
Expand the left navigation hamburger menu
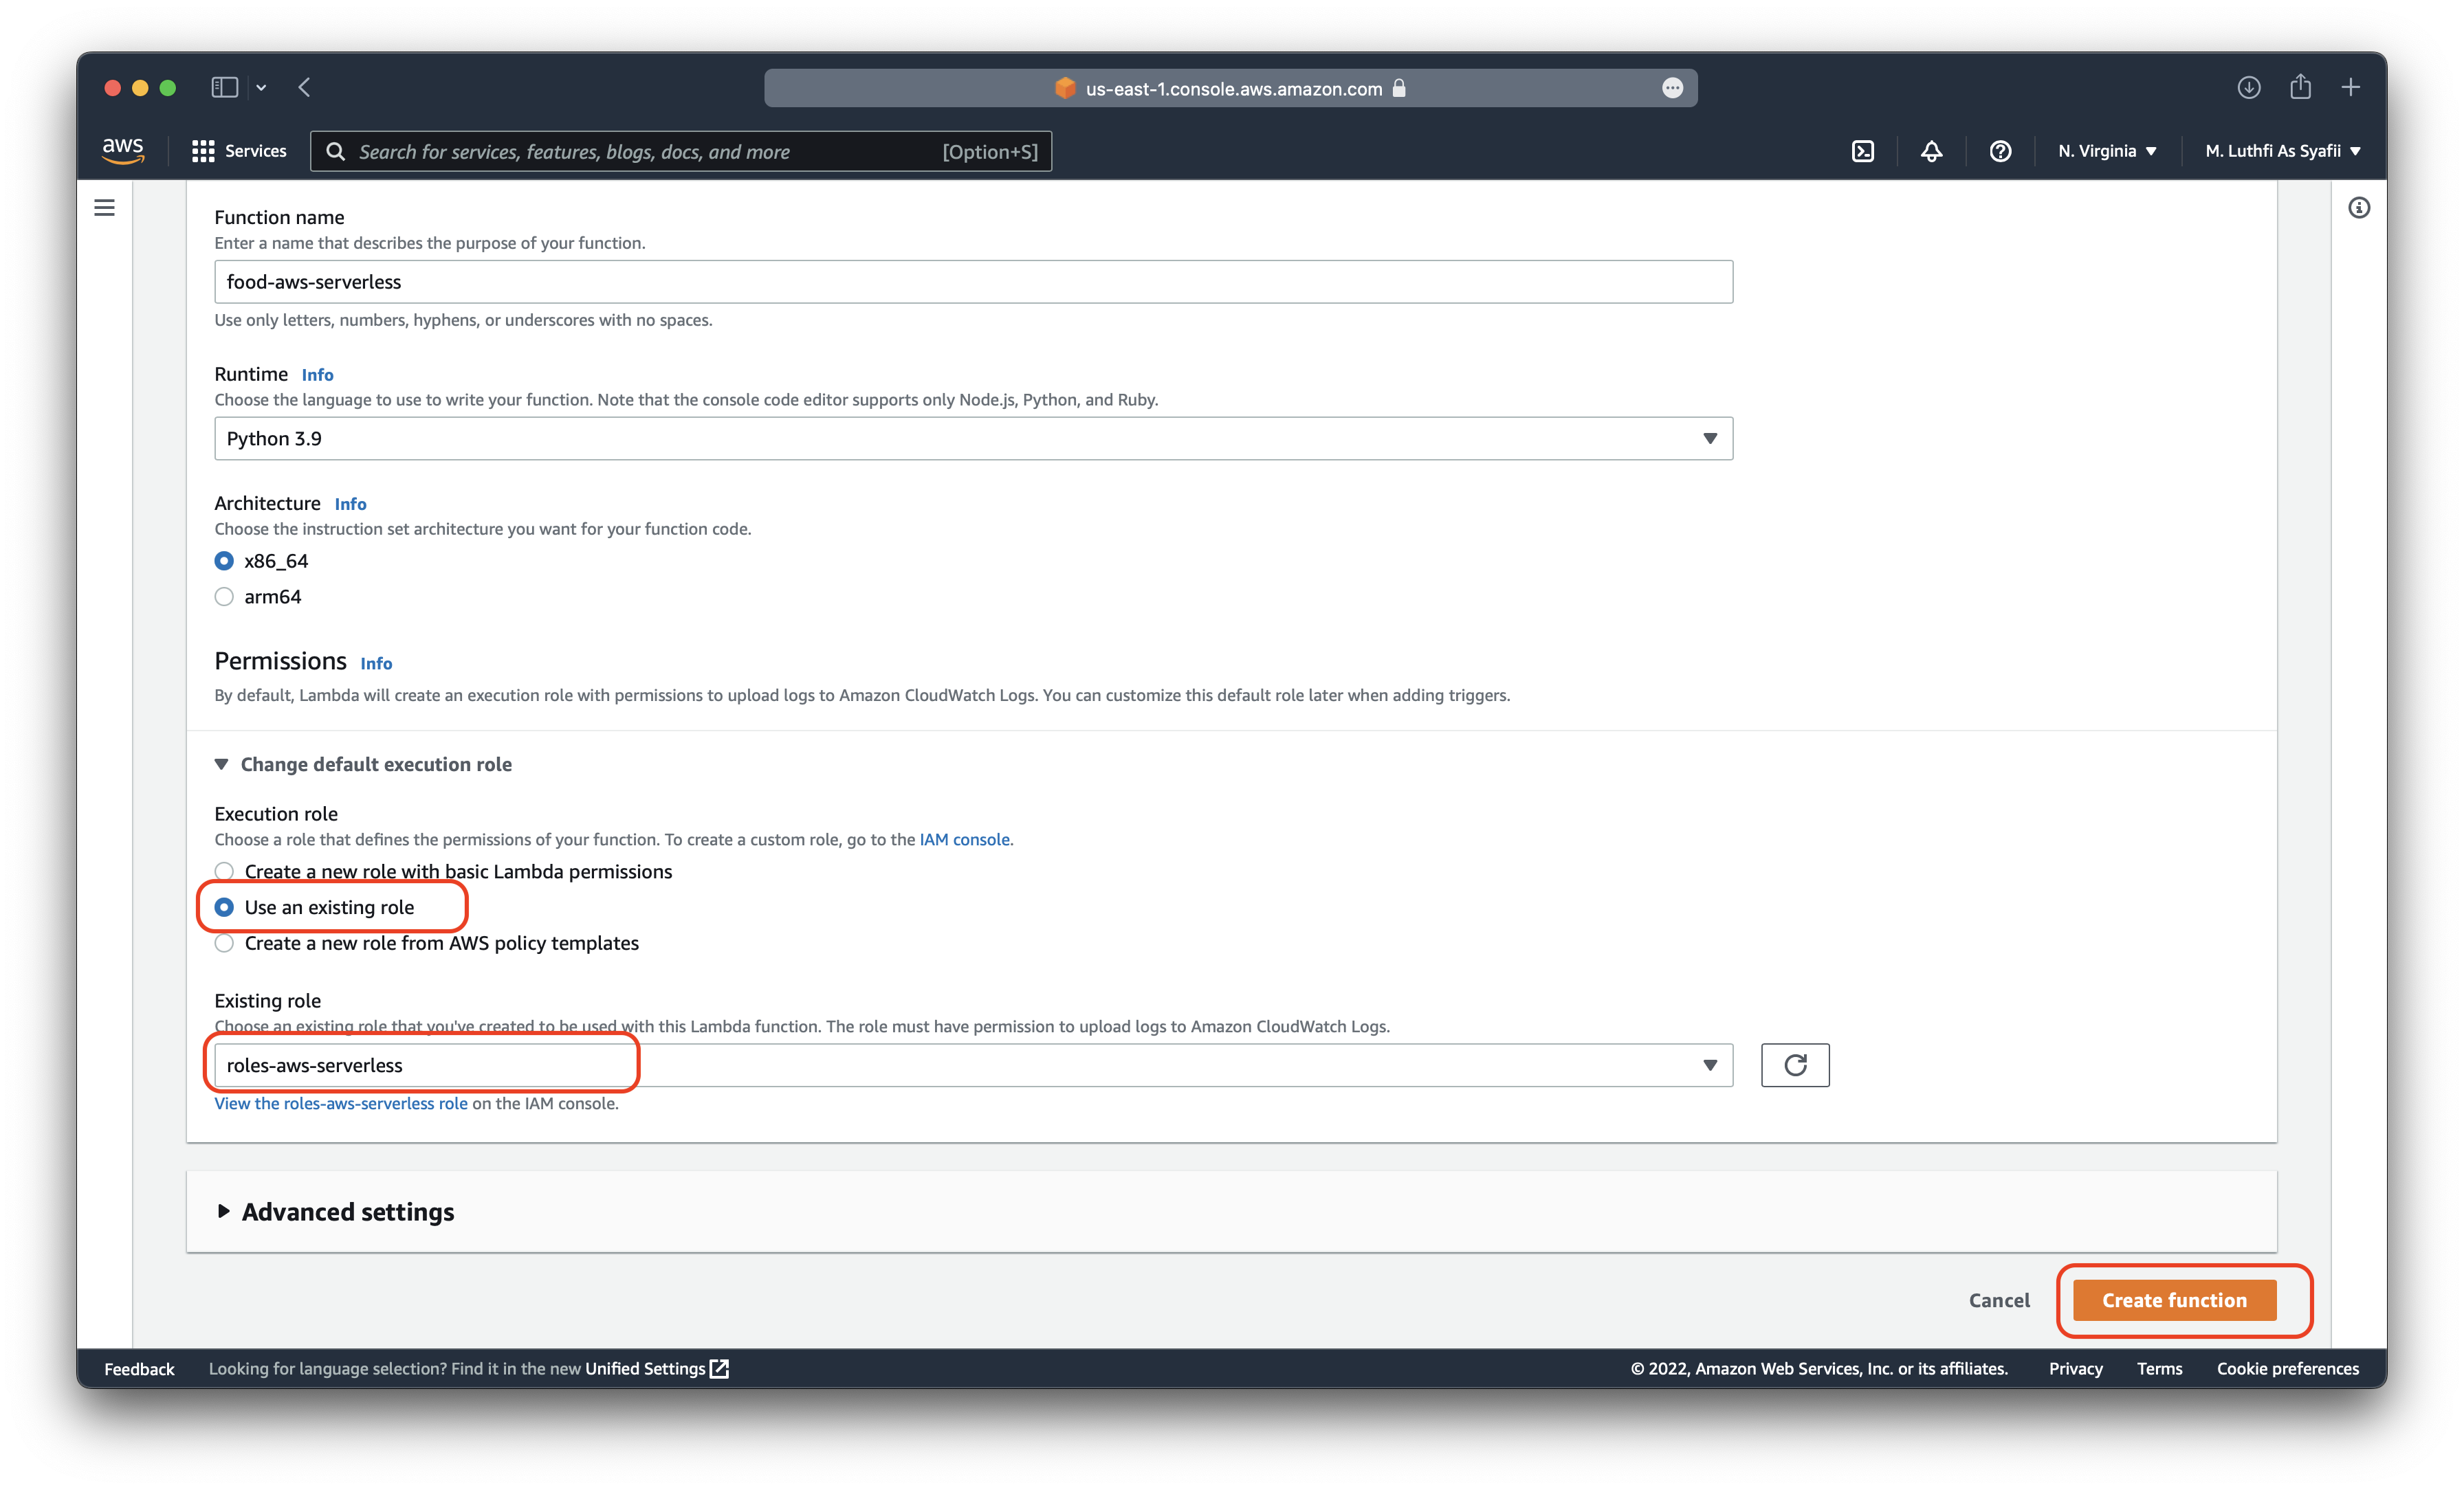pyautogui.click(x=104, y=208)
